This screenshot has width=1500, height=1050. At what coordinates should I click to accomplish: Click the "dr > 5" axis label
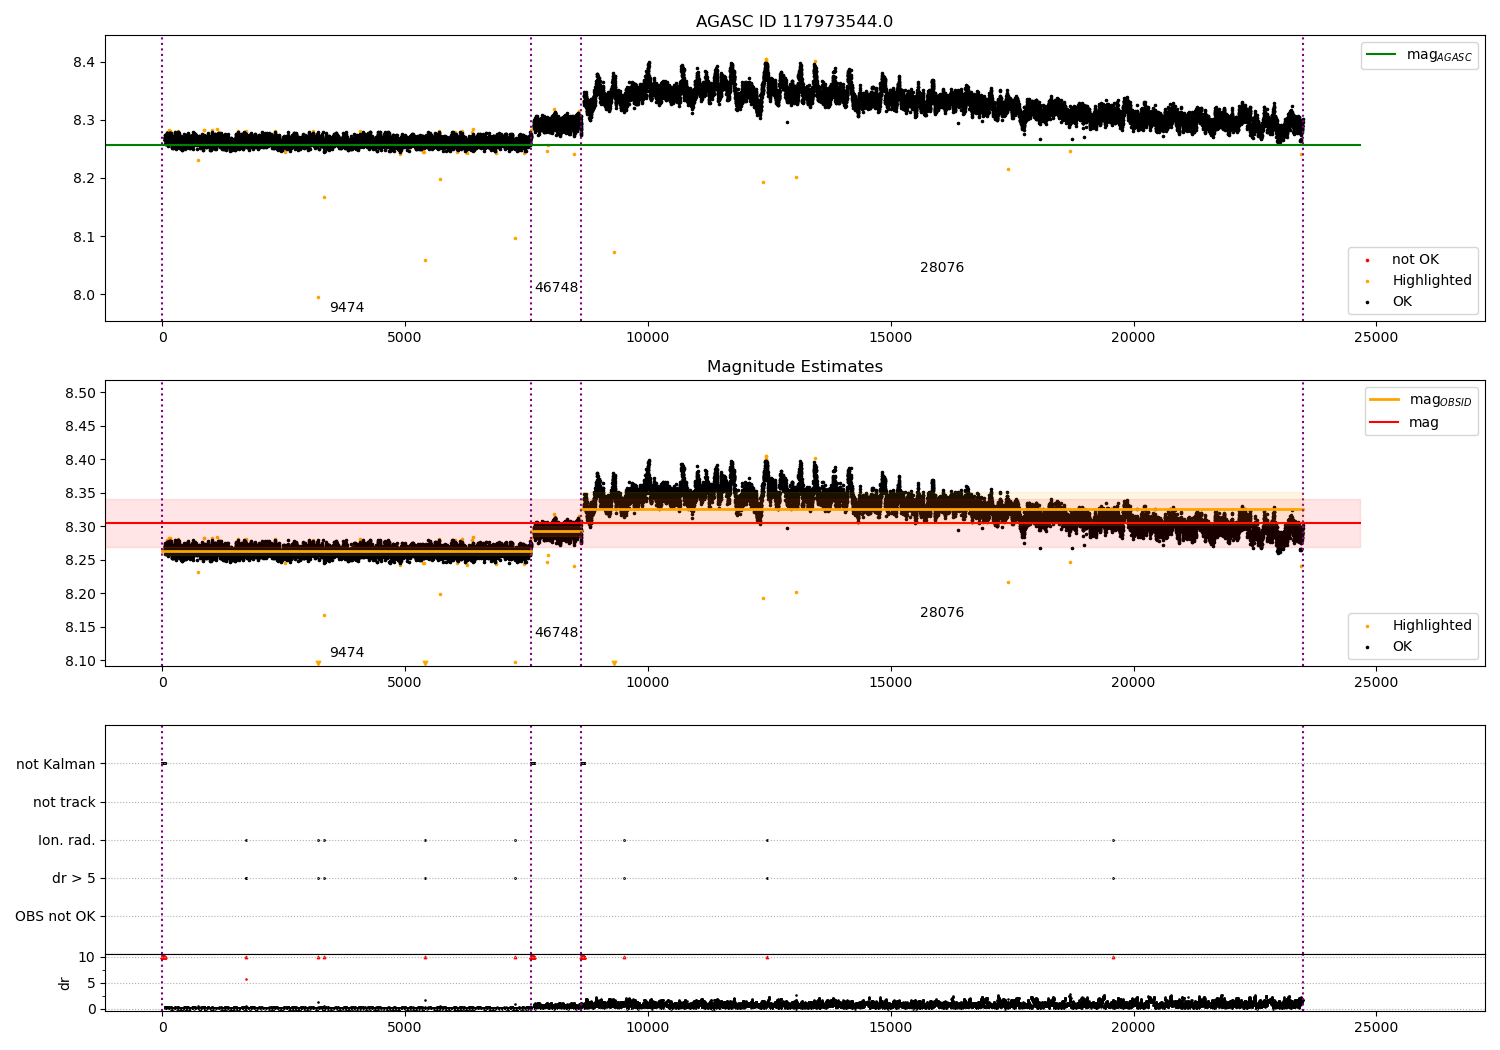coord(74,879)
